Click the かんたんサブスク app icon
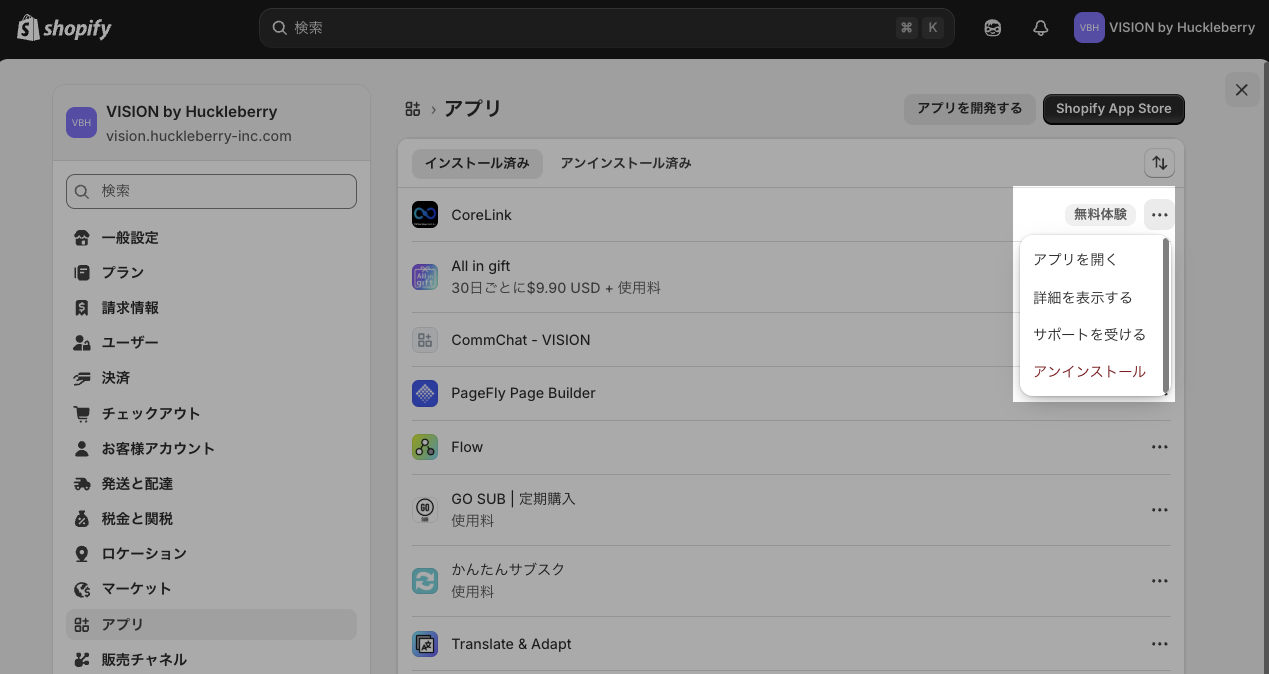1269x674 pixels. click(425, 581)
